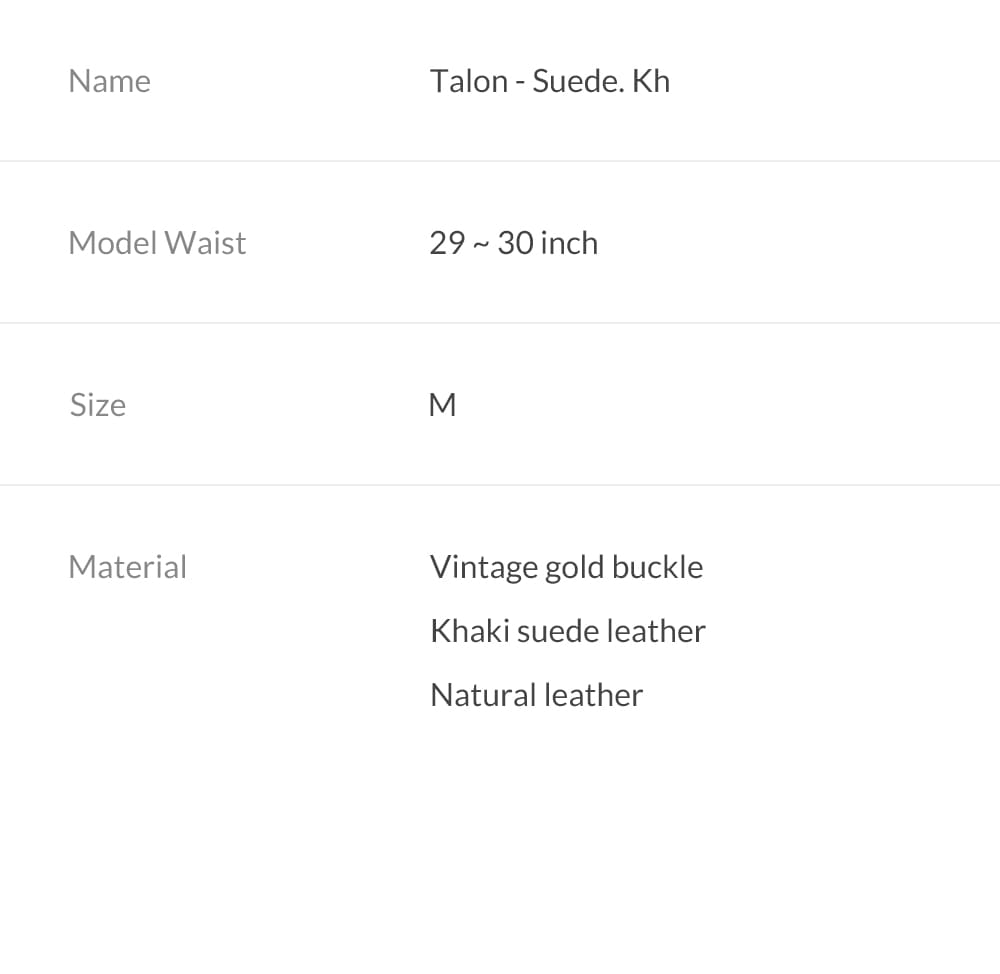The height and width of the screenshot is (974, 1000).
Task: Click the divider line below the Size row
Action: 500,485
